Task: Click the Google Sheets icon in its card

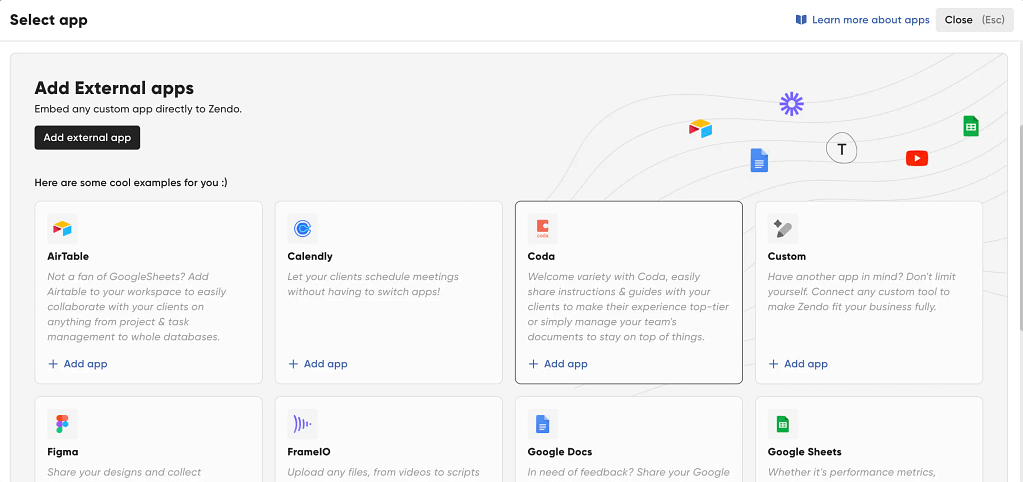Action: click(x=782, y=424)
